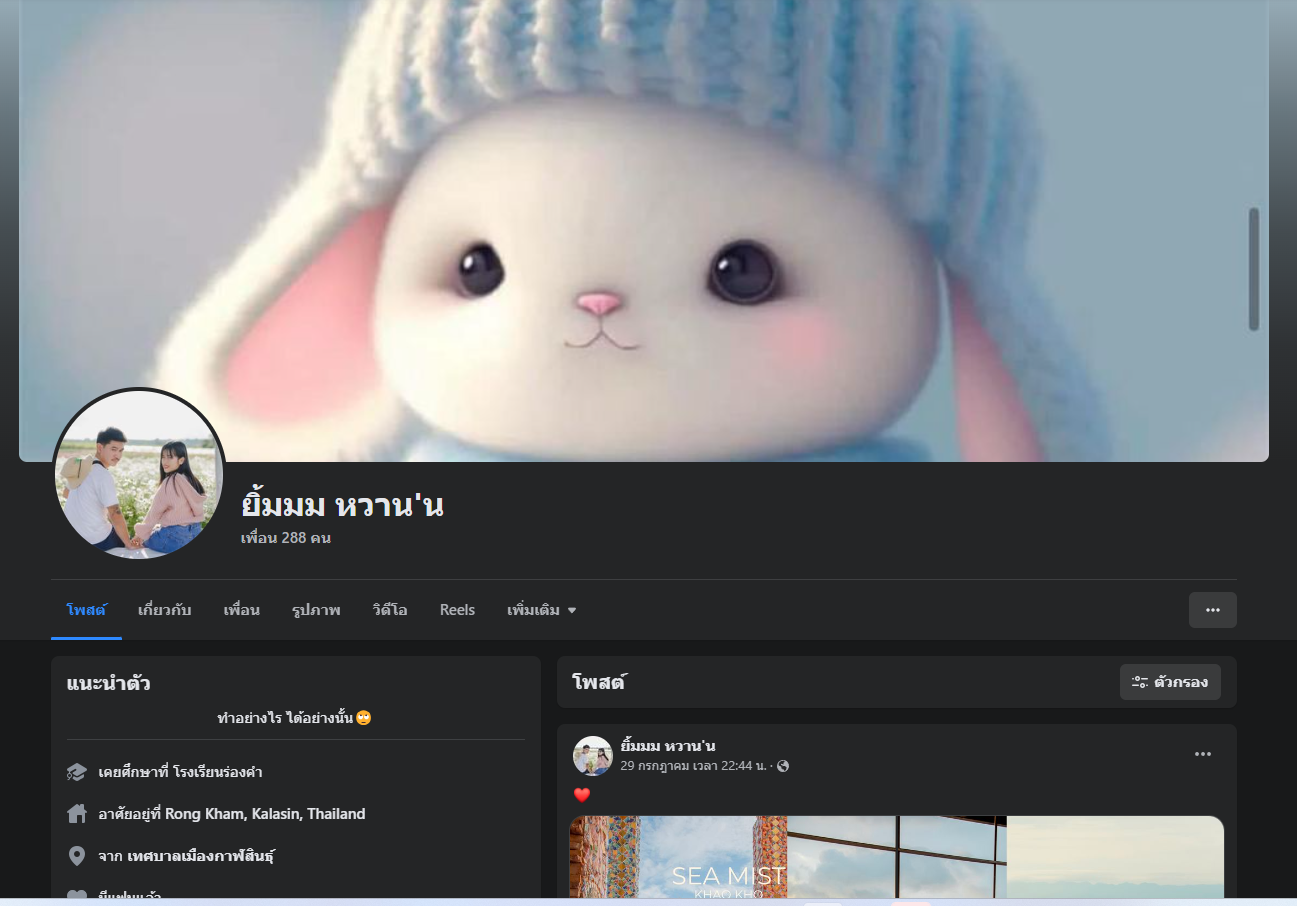
Task: Expand the เพิ่มเติม dropdown tab
Action: pos(541,610)
